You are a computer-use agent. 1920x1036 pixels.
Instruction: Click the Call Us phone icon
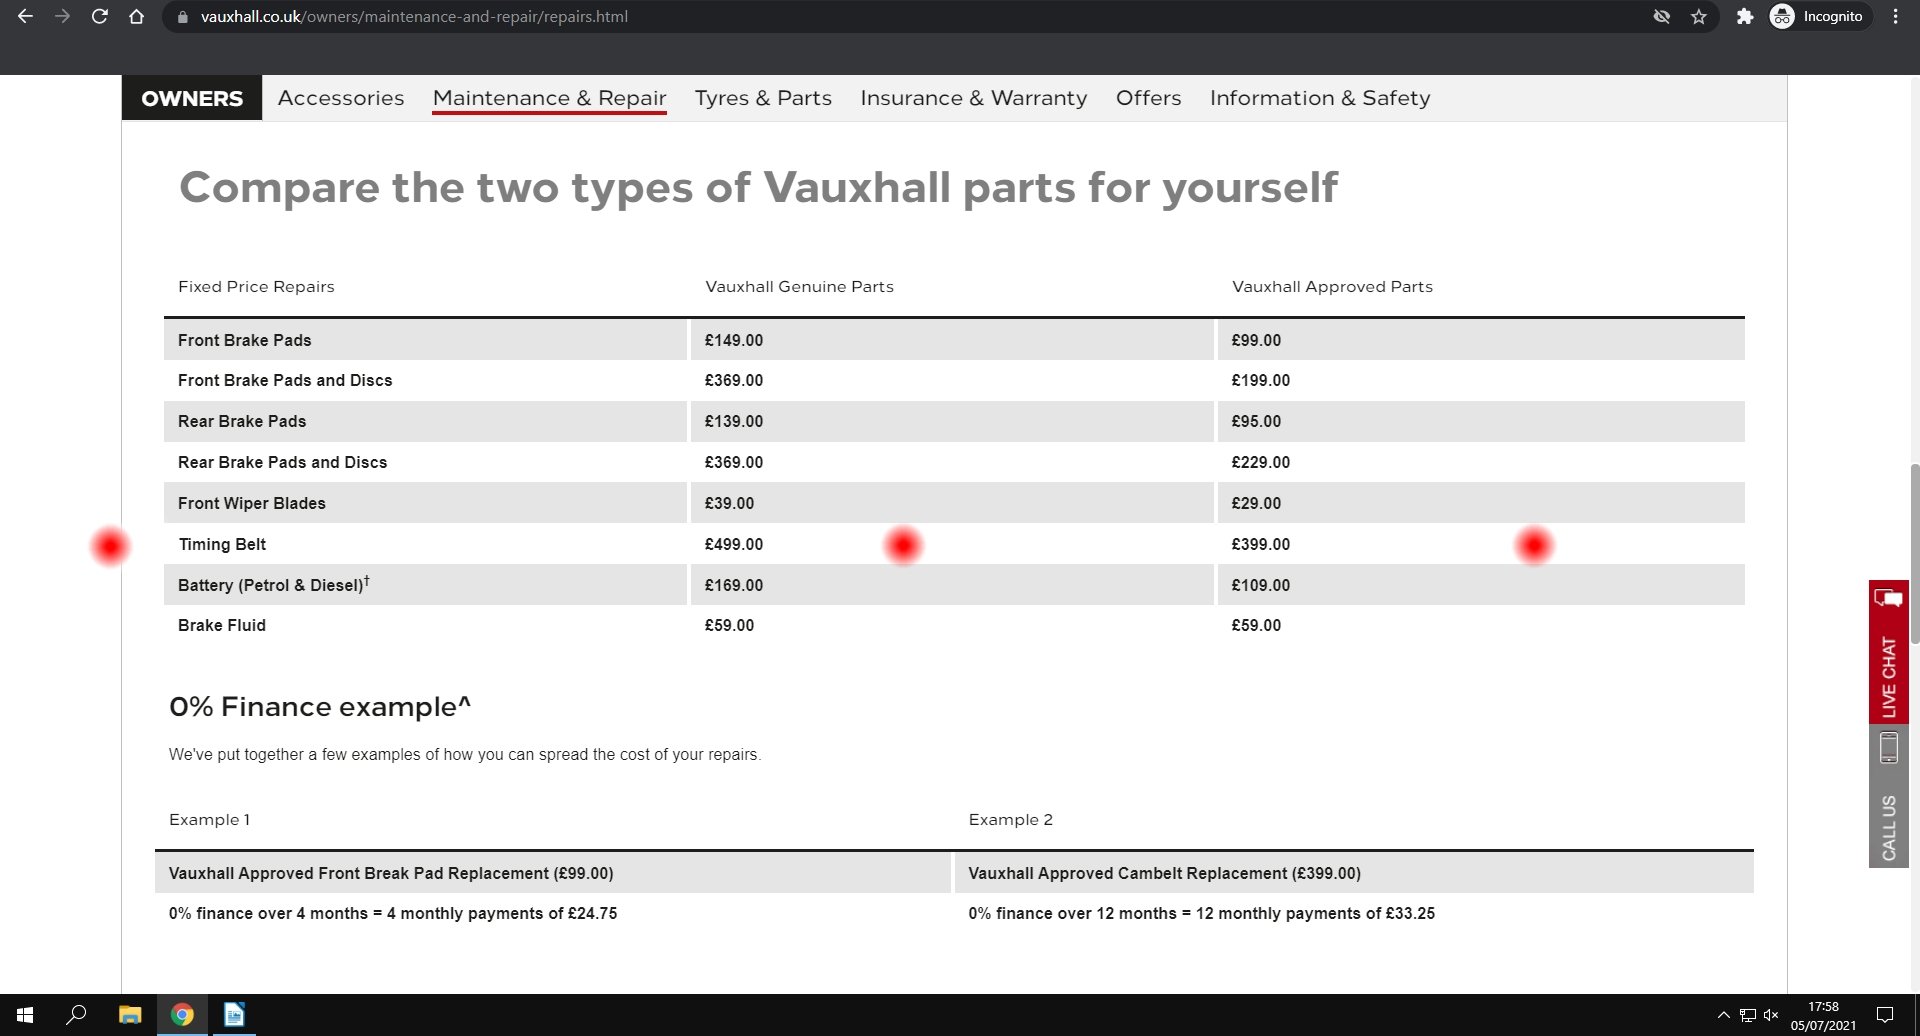pos(1888,748)
